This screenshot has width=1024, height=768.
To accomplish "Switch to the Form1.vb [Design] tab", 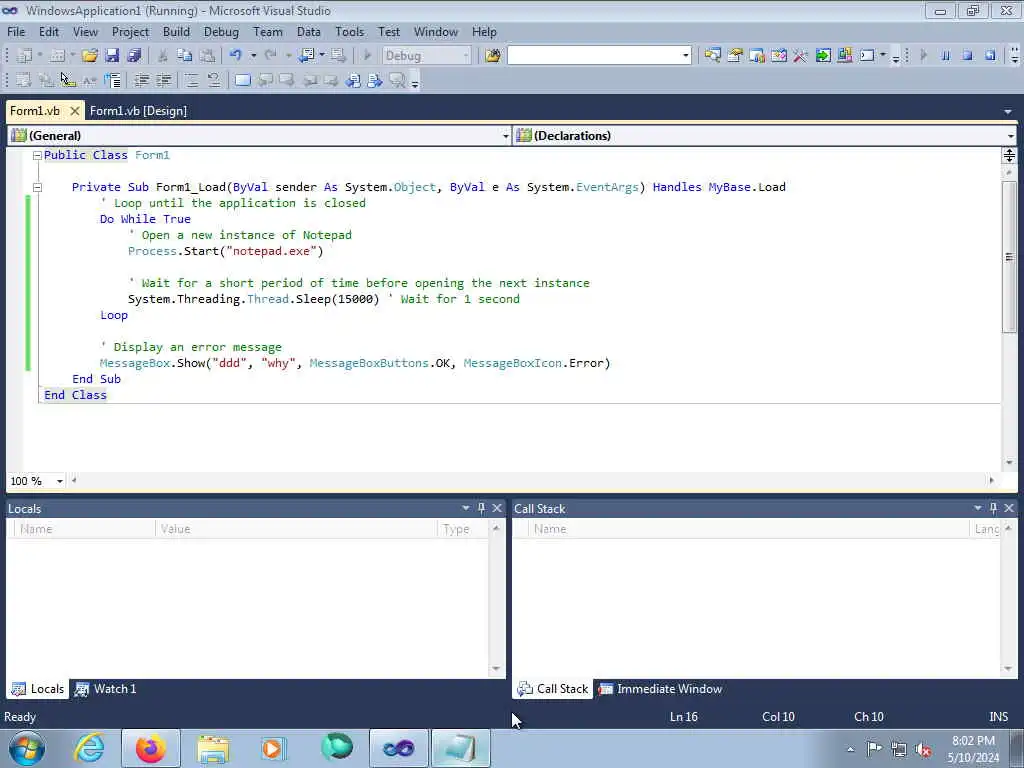I will [x=138, y=111].
